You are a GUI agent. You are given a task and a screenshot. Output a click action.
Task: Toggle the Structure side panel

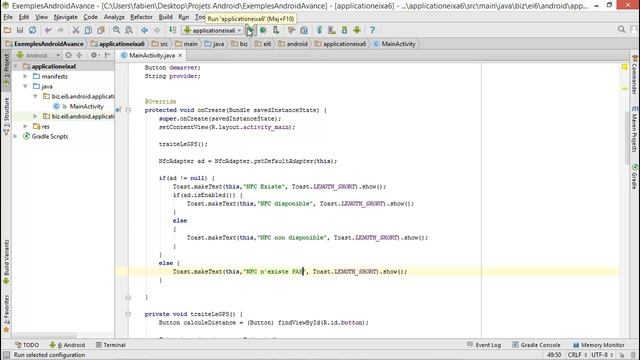[6, 116]
